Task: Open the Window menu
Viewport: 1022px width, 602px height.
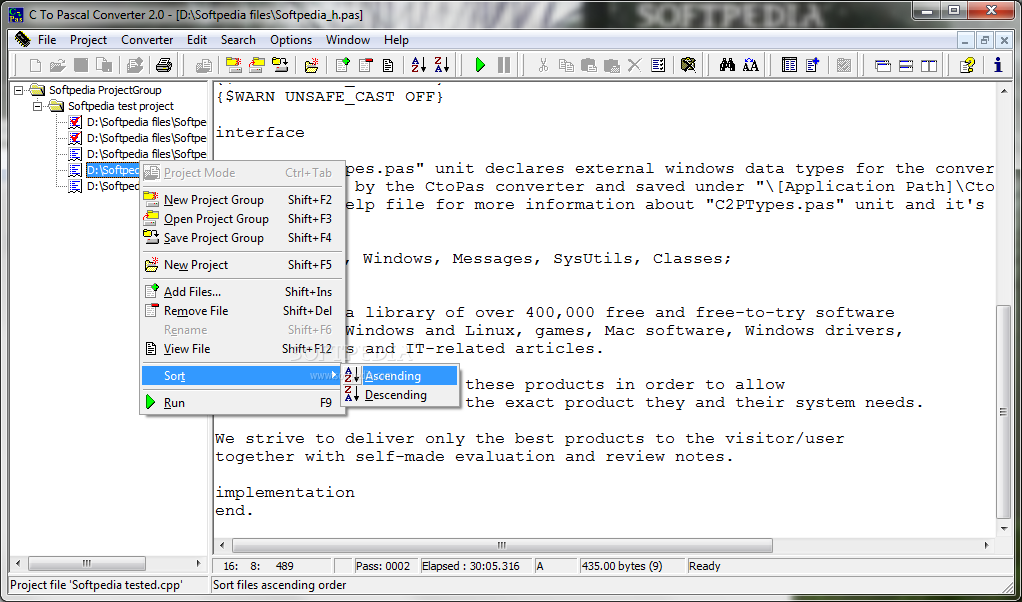Action: (x=348, y=40)
